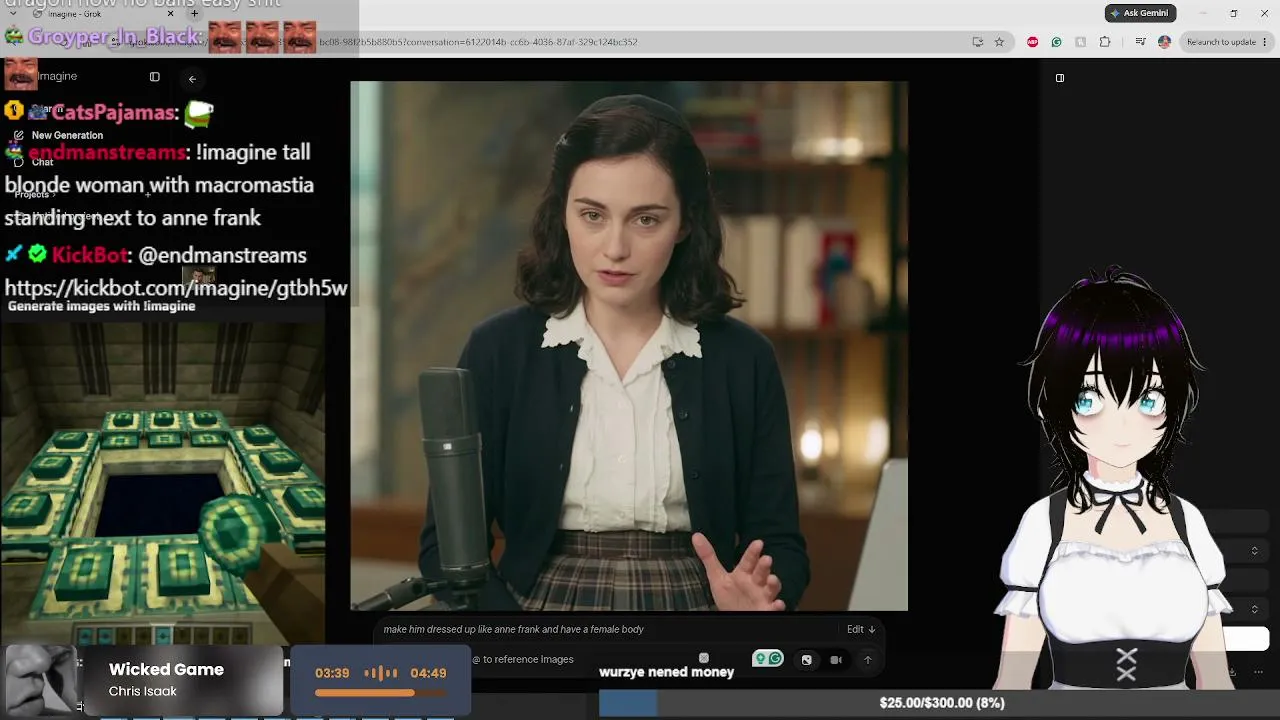Close the Imagine - Grok tab

tap(170, 14)
